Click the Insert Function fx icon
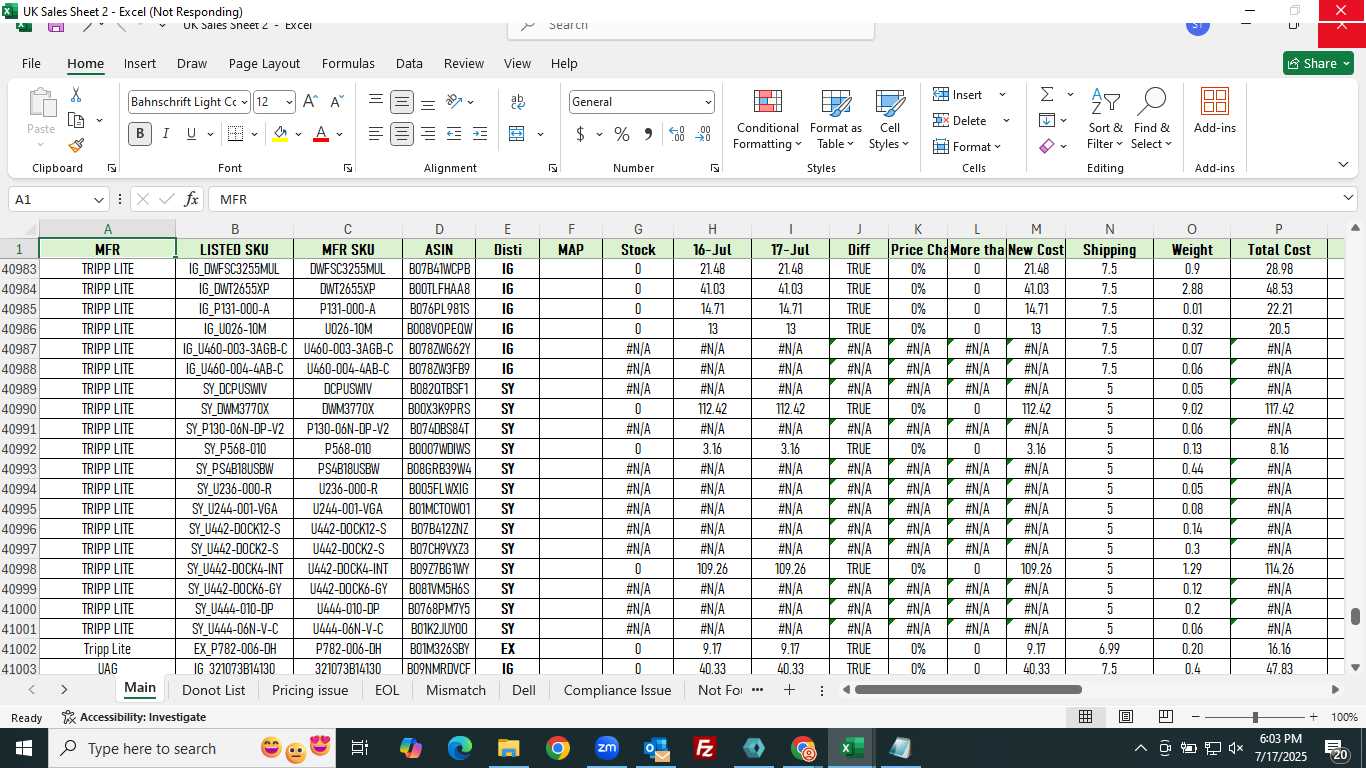The height and width of the screenshot is (768, 1366). click(x=192, y=199)
